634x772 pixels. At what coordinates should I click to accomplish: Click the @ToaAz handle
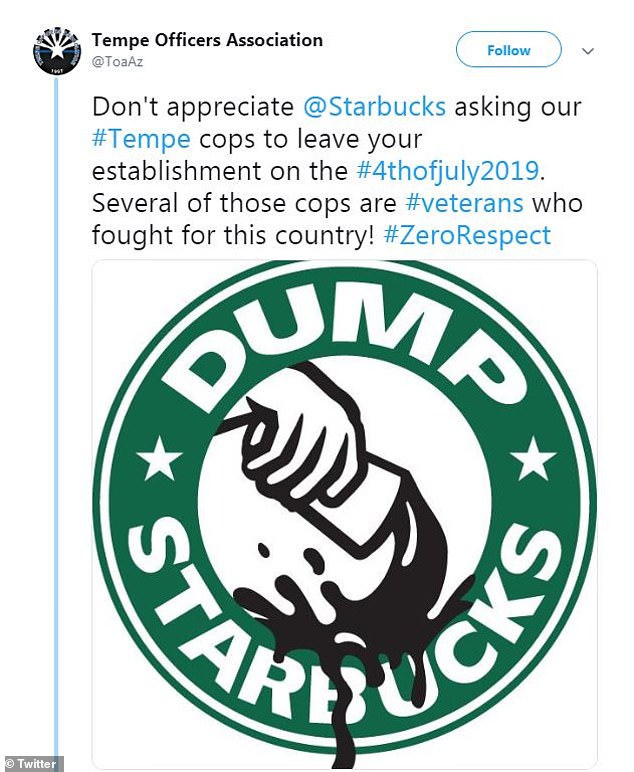[x=119, y=61]
